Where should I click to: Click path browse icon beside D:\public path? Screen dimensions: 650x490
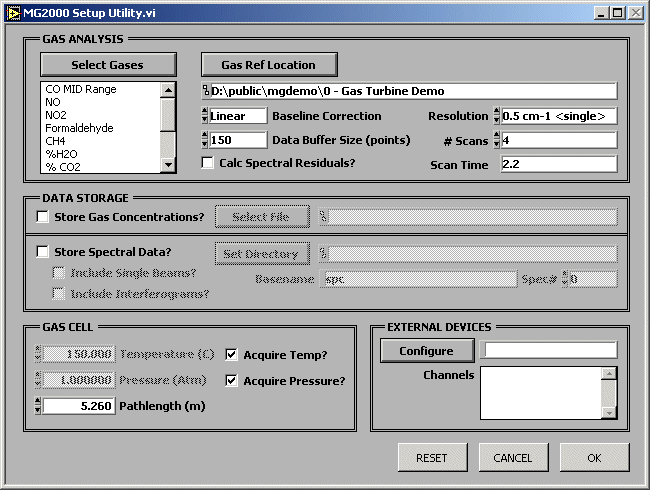click(206, 91)
